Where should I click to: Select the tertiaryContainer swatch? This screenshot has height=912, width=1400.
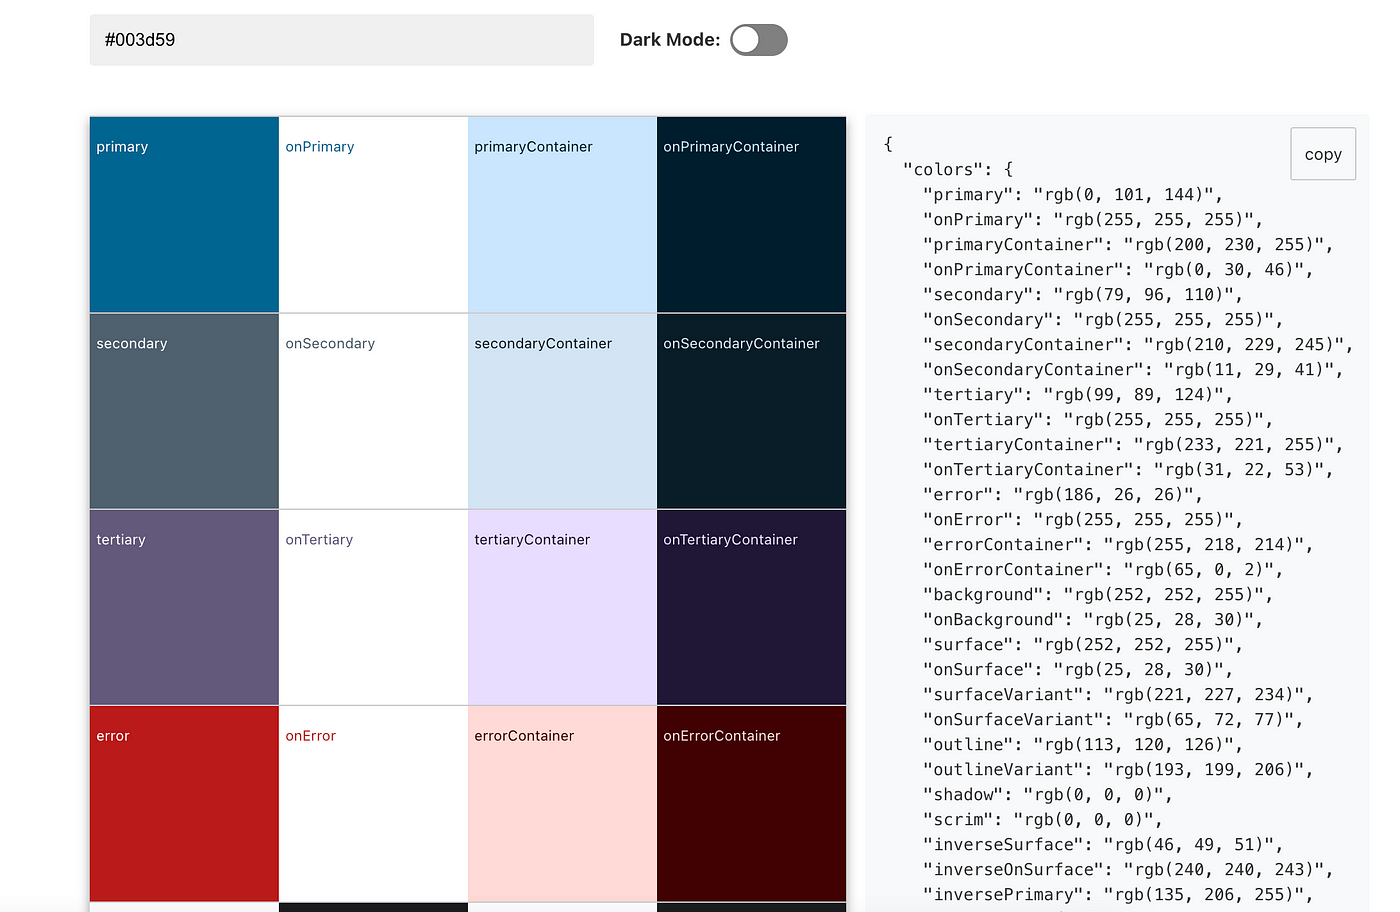pos(562,607)
